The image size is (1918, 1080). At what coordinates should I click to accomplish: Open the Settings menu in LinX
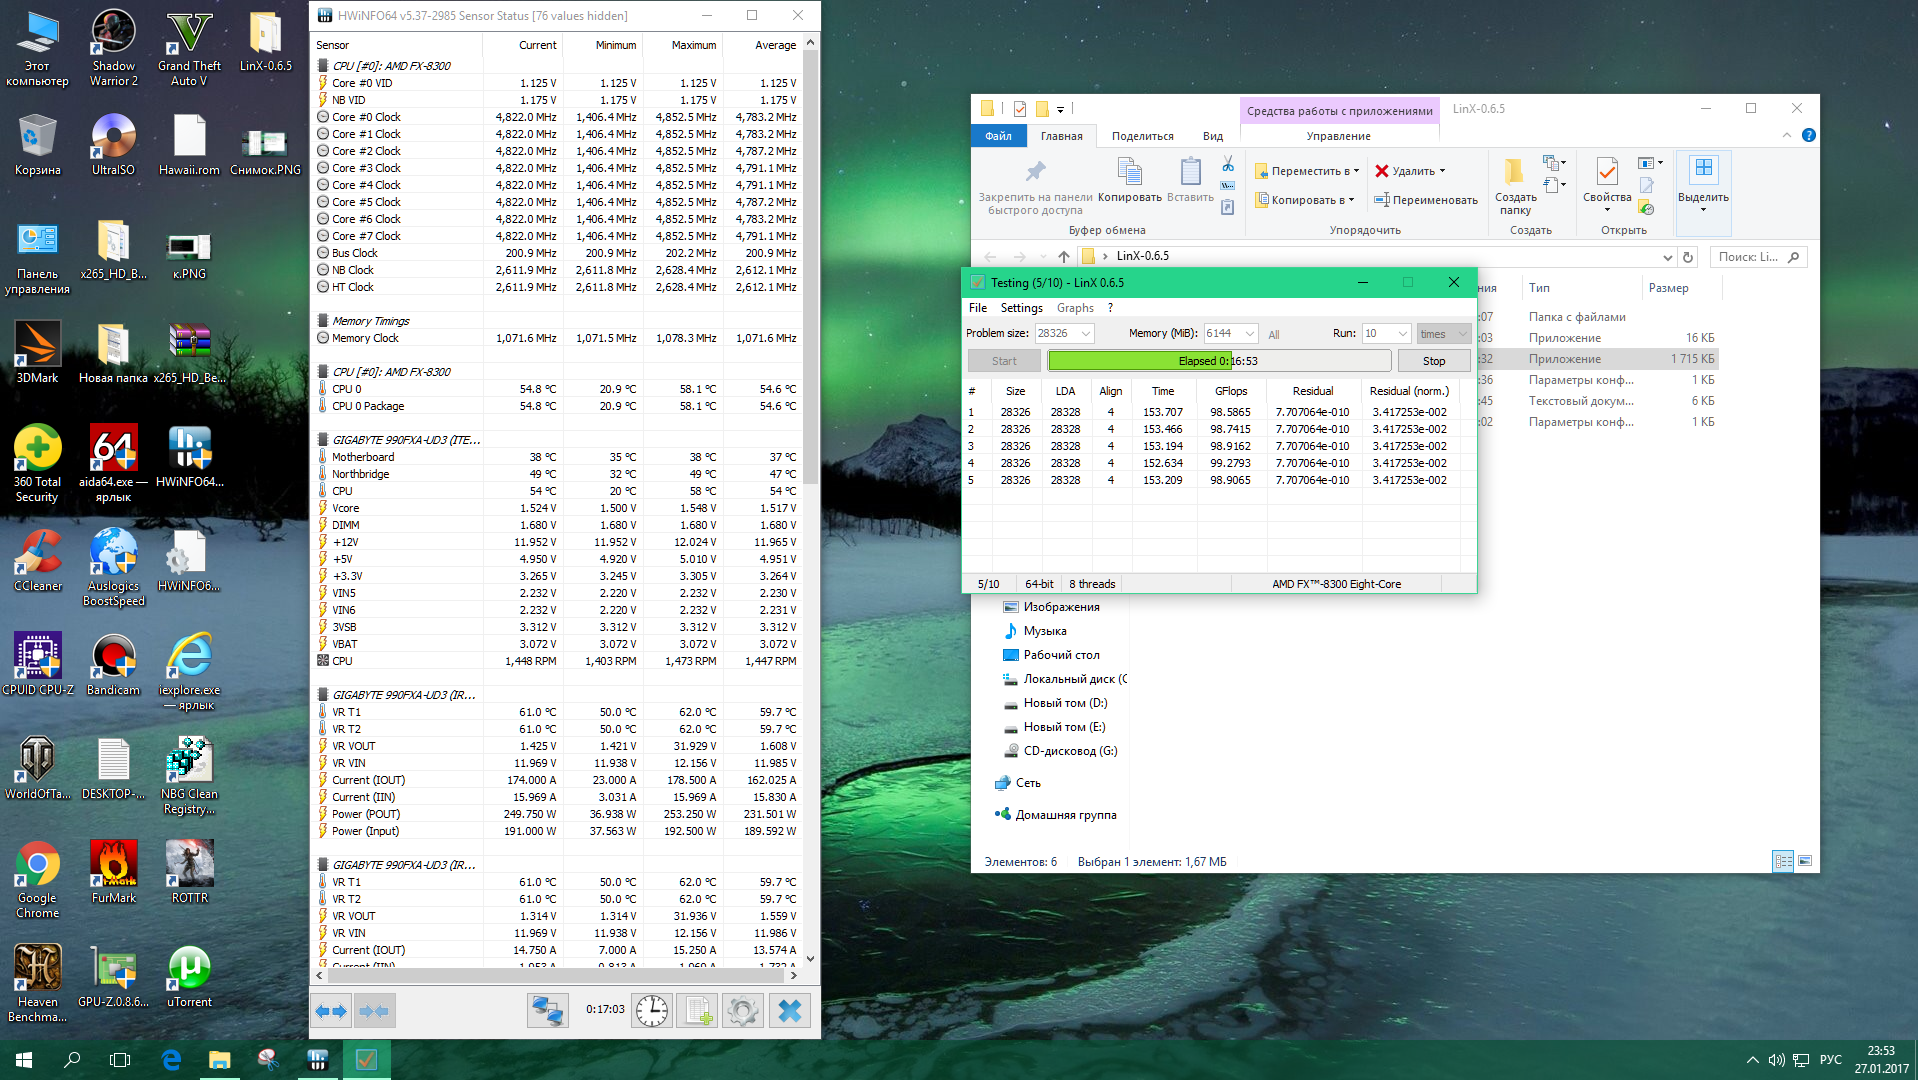click(x=1021, y=308)
